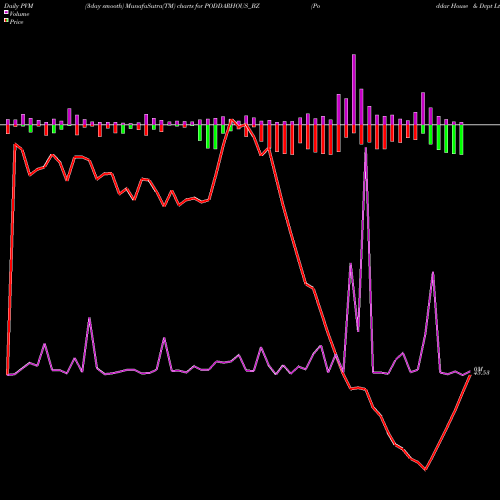Click the "ddar House & Dept" company name text

click(x=464, y=6)
